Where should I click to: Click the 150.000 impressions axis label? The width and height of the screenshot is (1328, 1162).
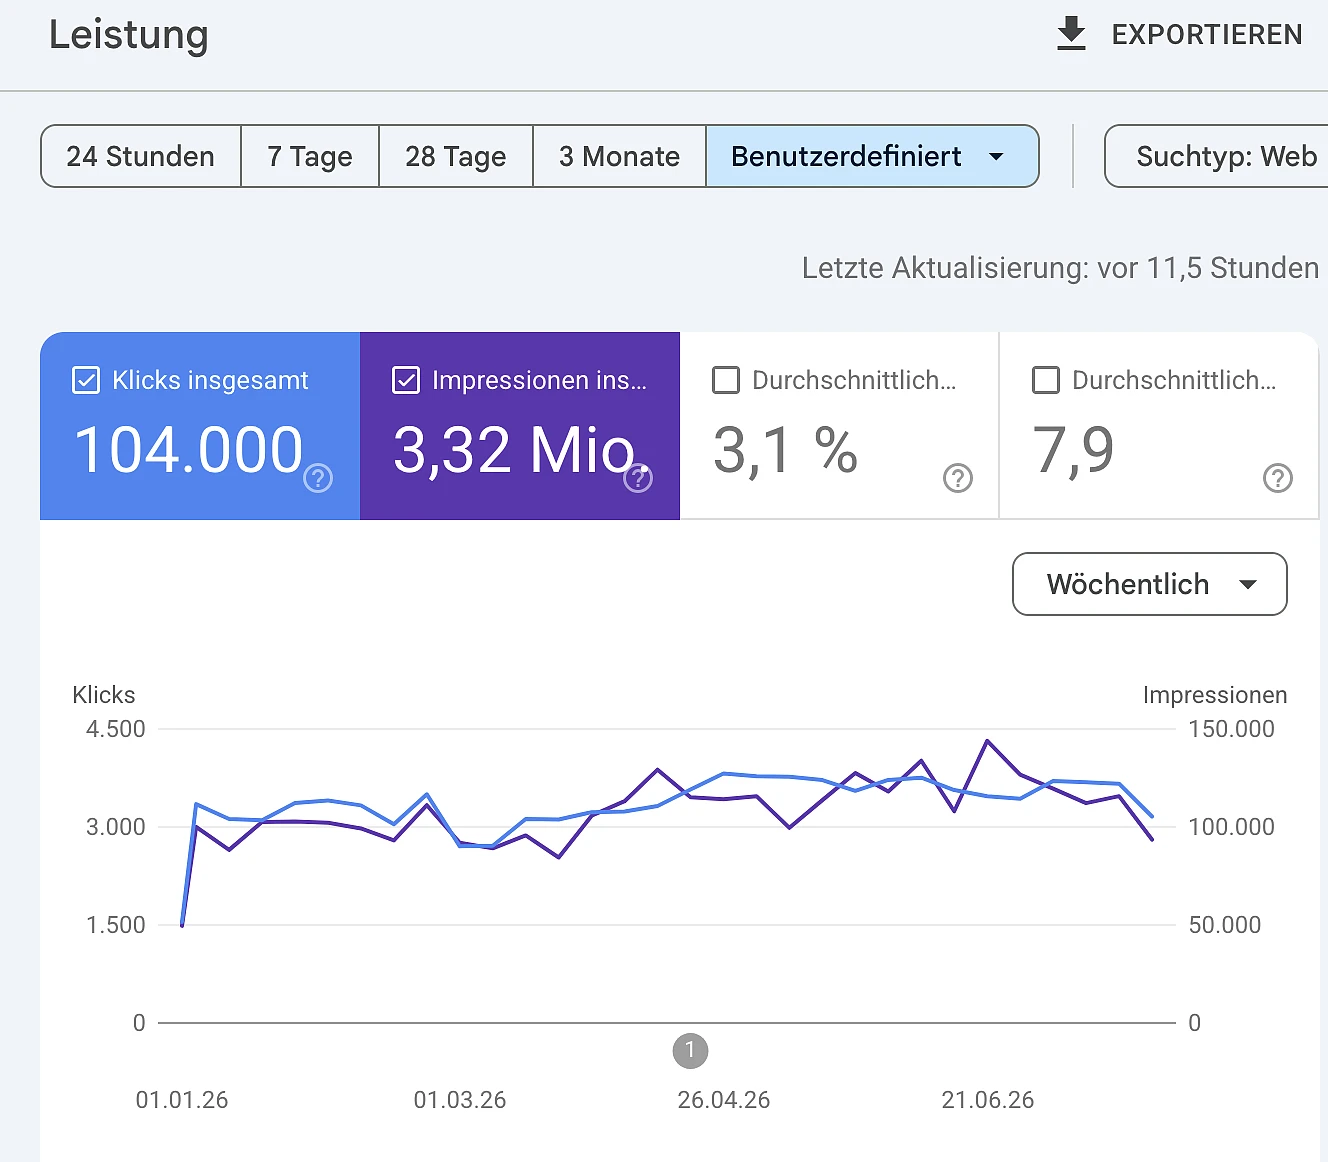click(x=1231, y=729)
